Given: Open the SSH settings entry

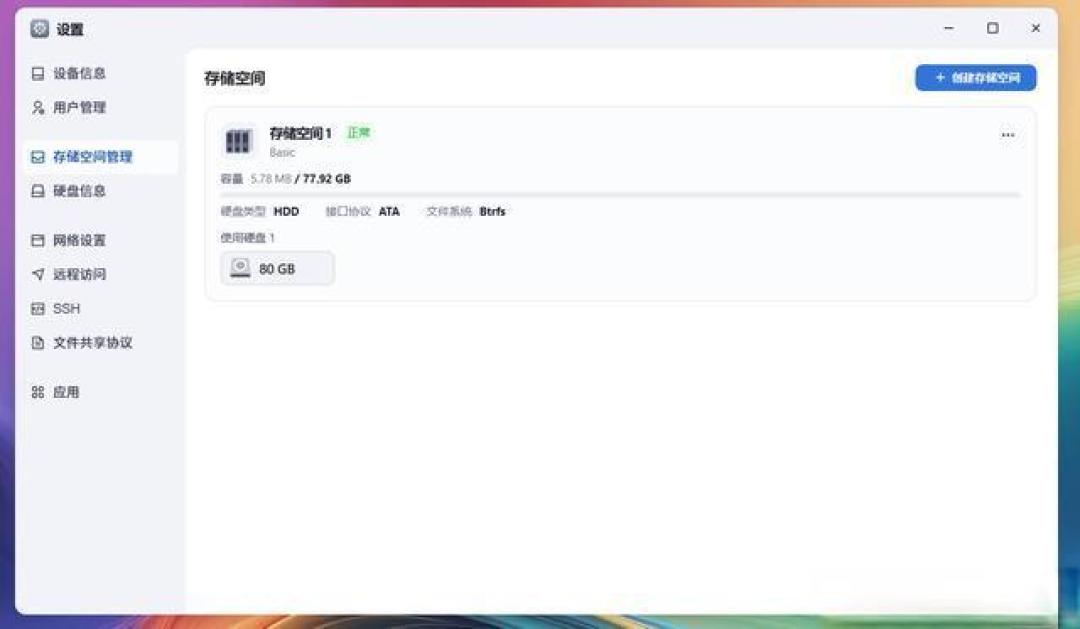Looking at the screenshot, I should click(x=101, y=309).
